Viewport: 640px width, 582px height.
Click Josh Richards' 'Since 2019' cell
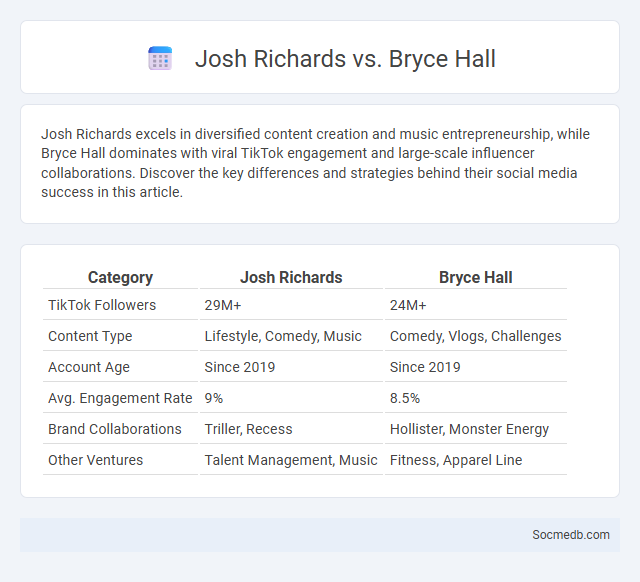[240, 367]
